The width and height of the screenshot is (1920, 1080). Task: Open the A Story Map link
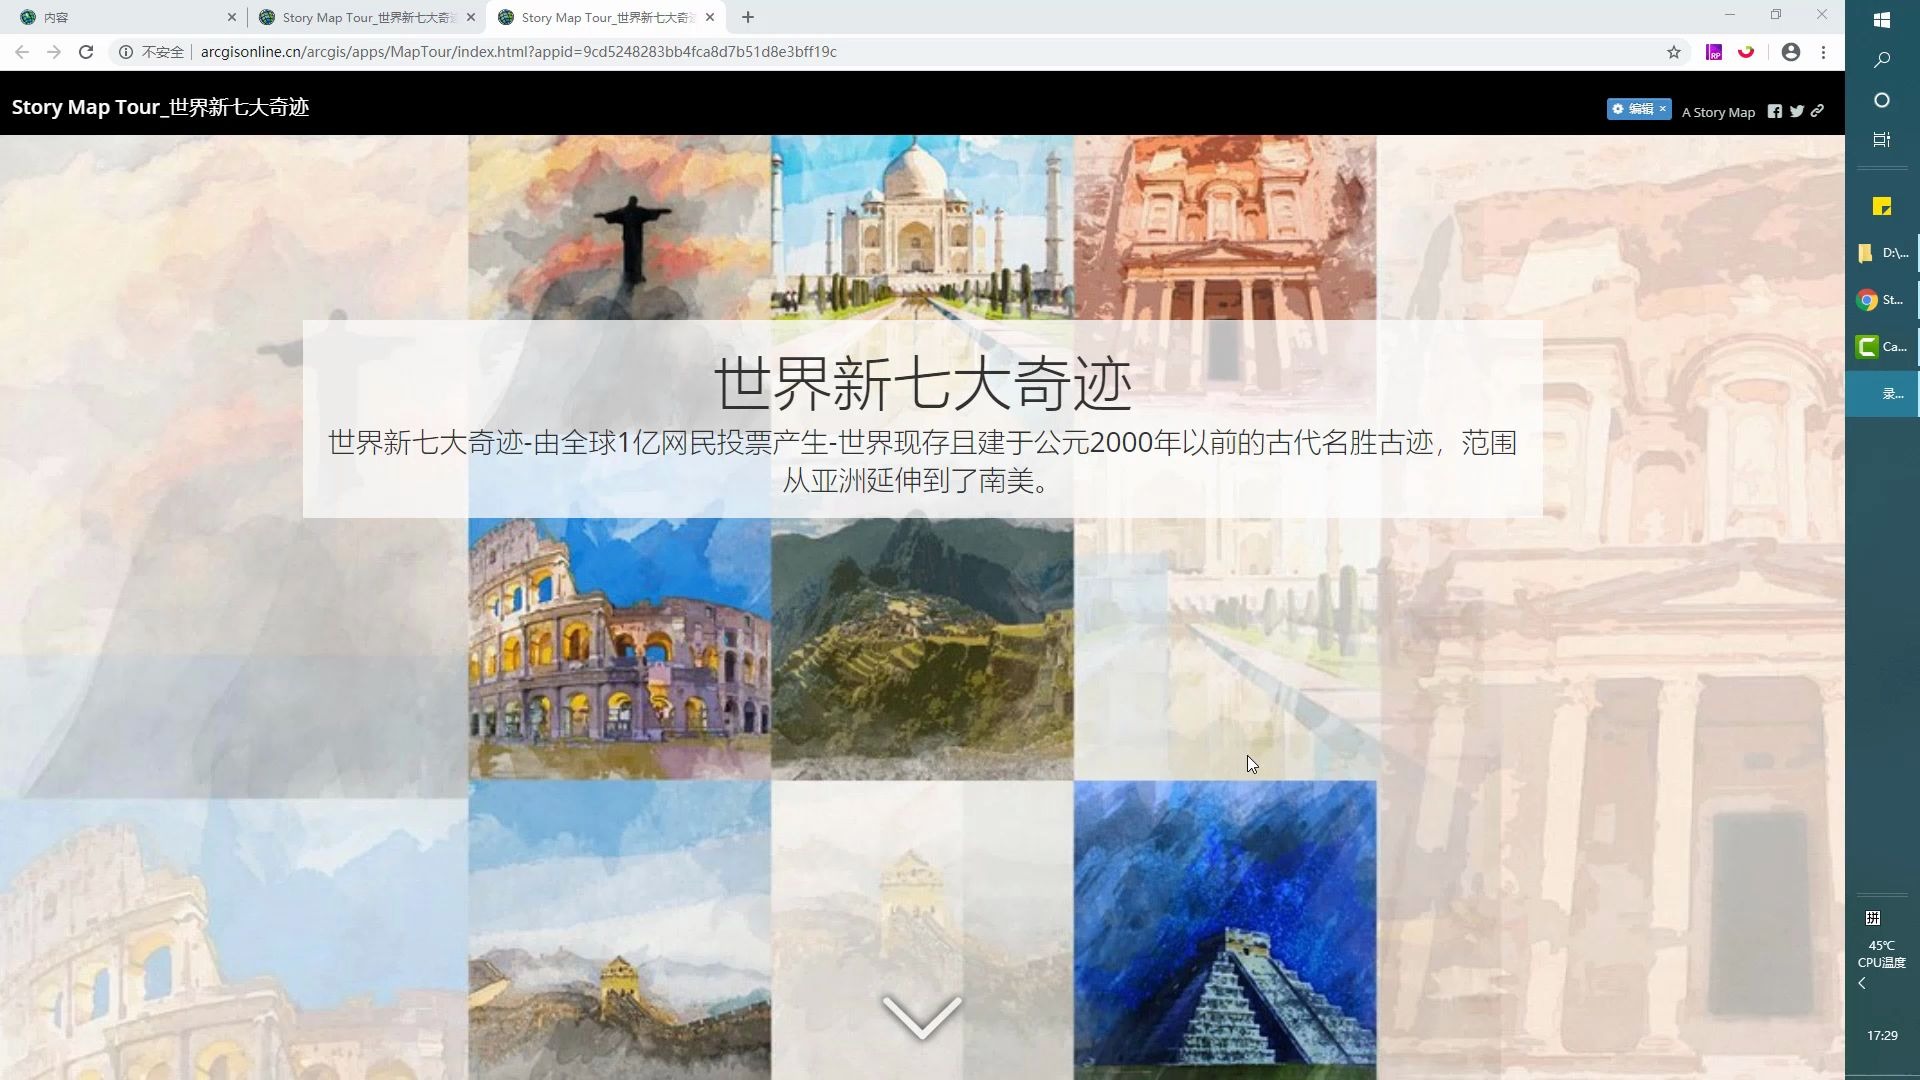[1718, 112]
